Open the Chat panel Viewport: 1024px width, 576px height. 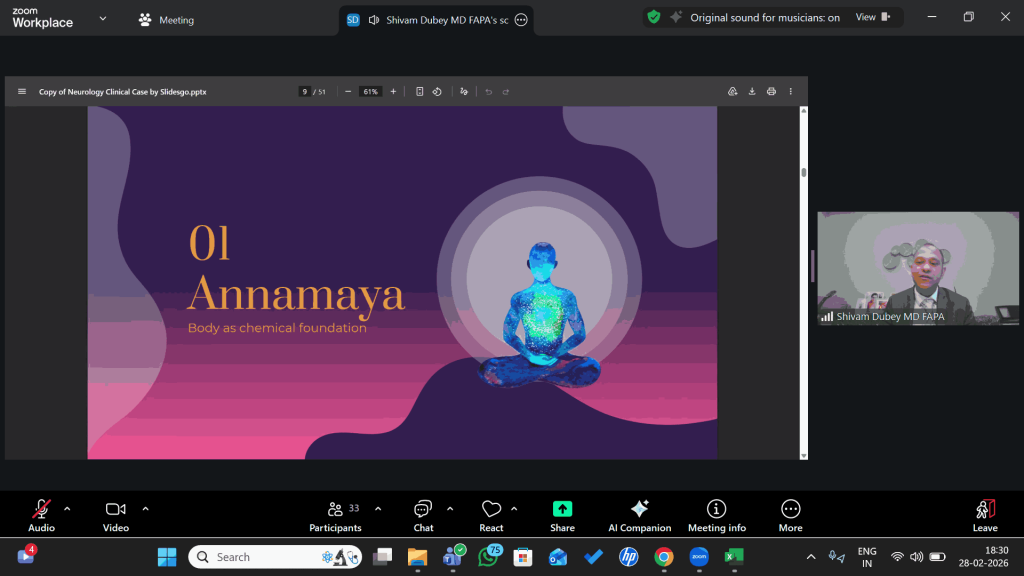[x=423, y=515]
